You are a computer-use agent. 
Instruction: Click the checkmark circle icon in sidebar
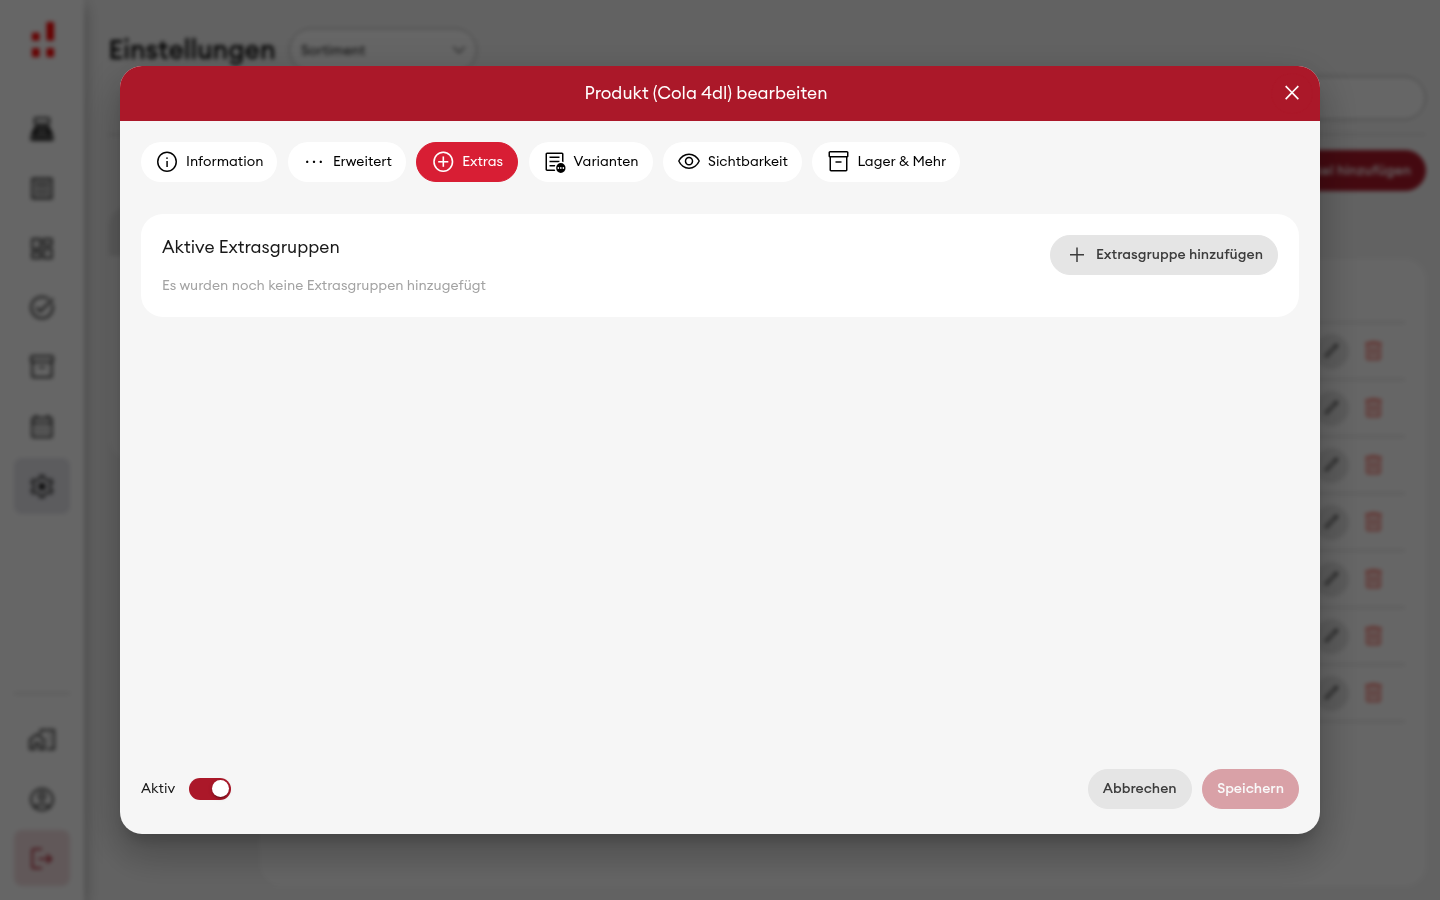tap(42, 308)
